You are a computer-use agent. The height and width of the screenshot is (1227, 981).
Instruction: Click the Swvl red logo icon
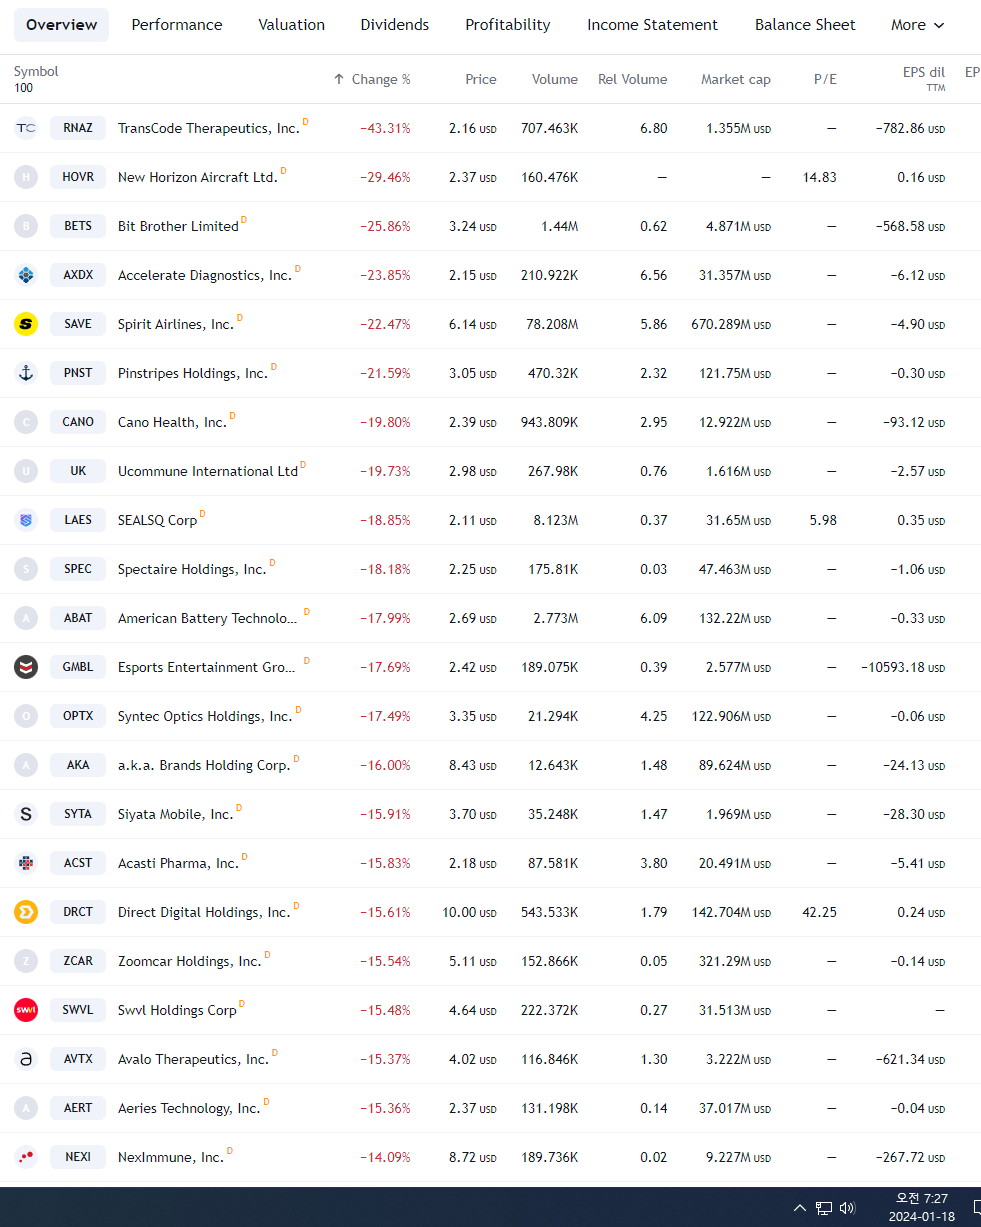point(26,1010)
